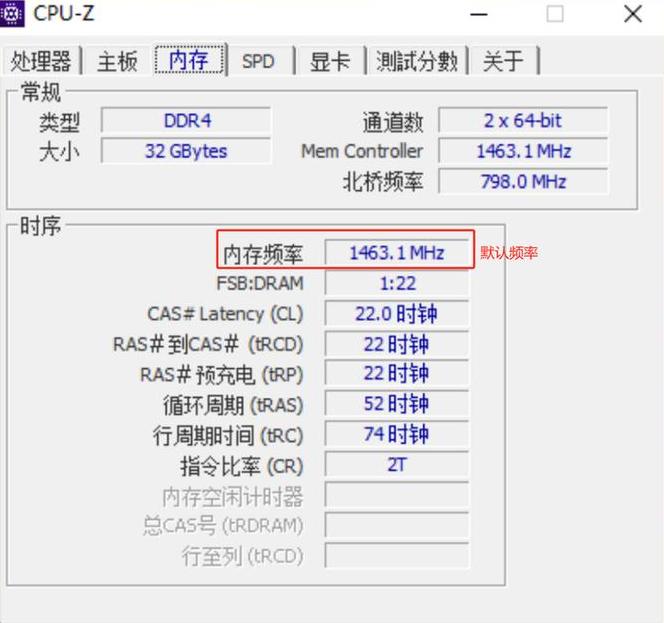Click the 指令比率 2T value
This screenshot has height=623, width=664.
(397, 465)
